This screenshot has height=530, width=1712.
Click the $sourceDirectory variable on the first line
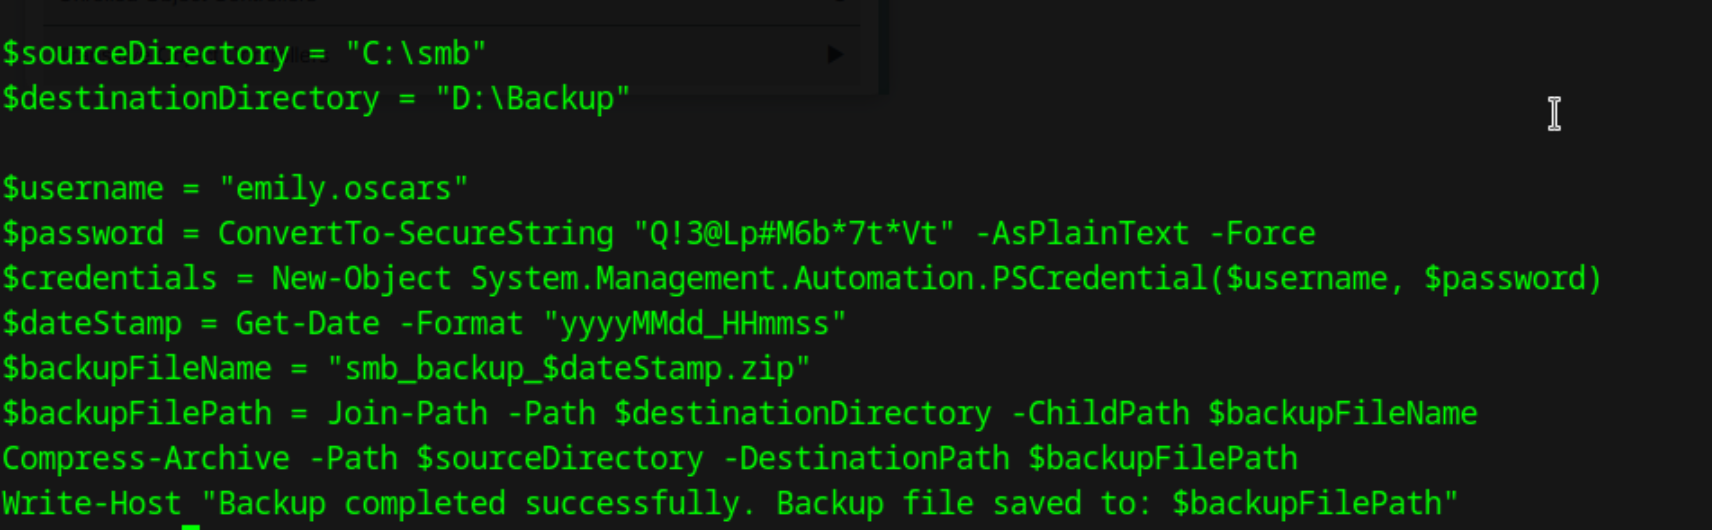[x=146, y=54]
